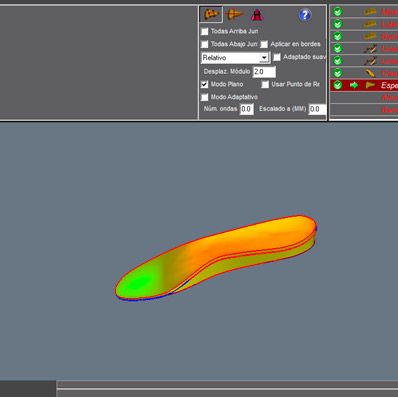Click the Núm. ondas input field

(247, 109)
